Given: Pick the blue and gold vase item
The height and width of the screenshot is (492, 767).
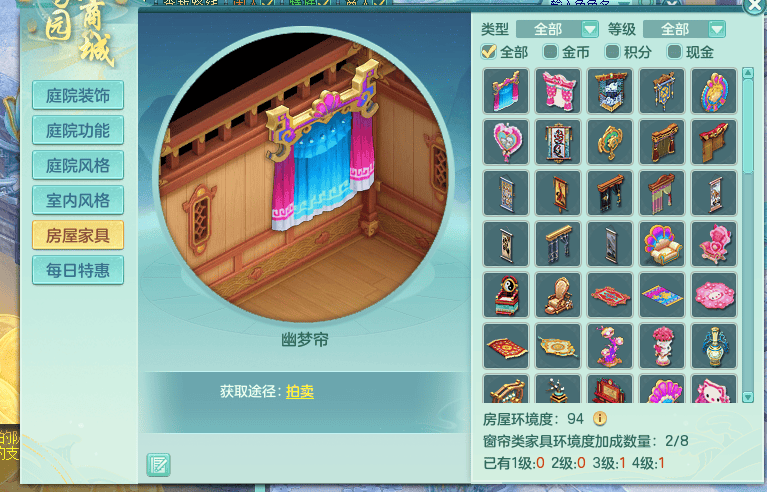Looking at the screenshot, I should click(x=714, y=346).
